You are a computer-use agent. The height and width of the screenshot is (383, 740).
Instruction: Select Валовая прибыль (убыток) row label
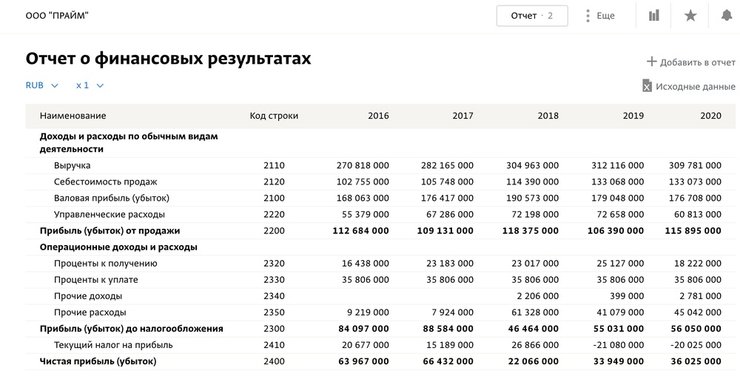111,198
